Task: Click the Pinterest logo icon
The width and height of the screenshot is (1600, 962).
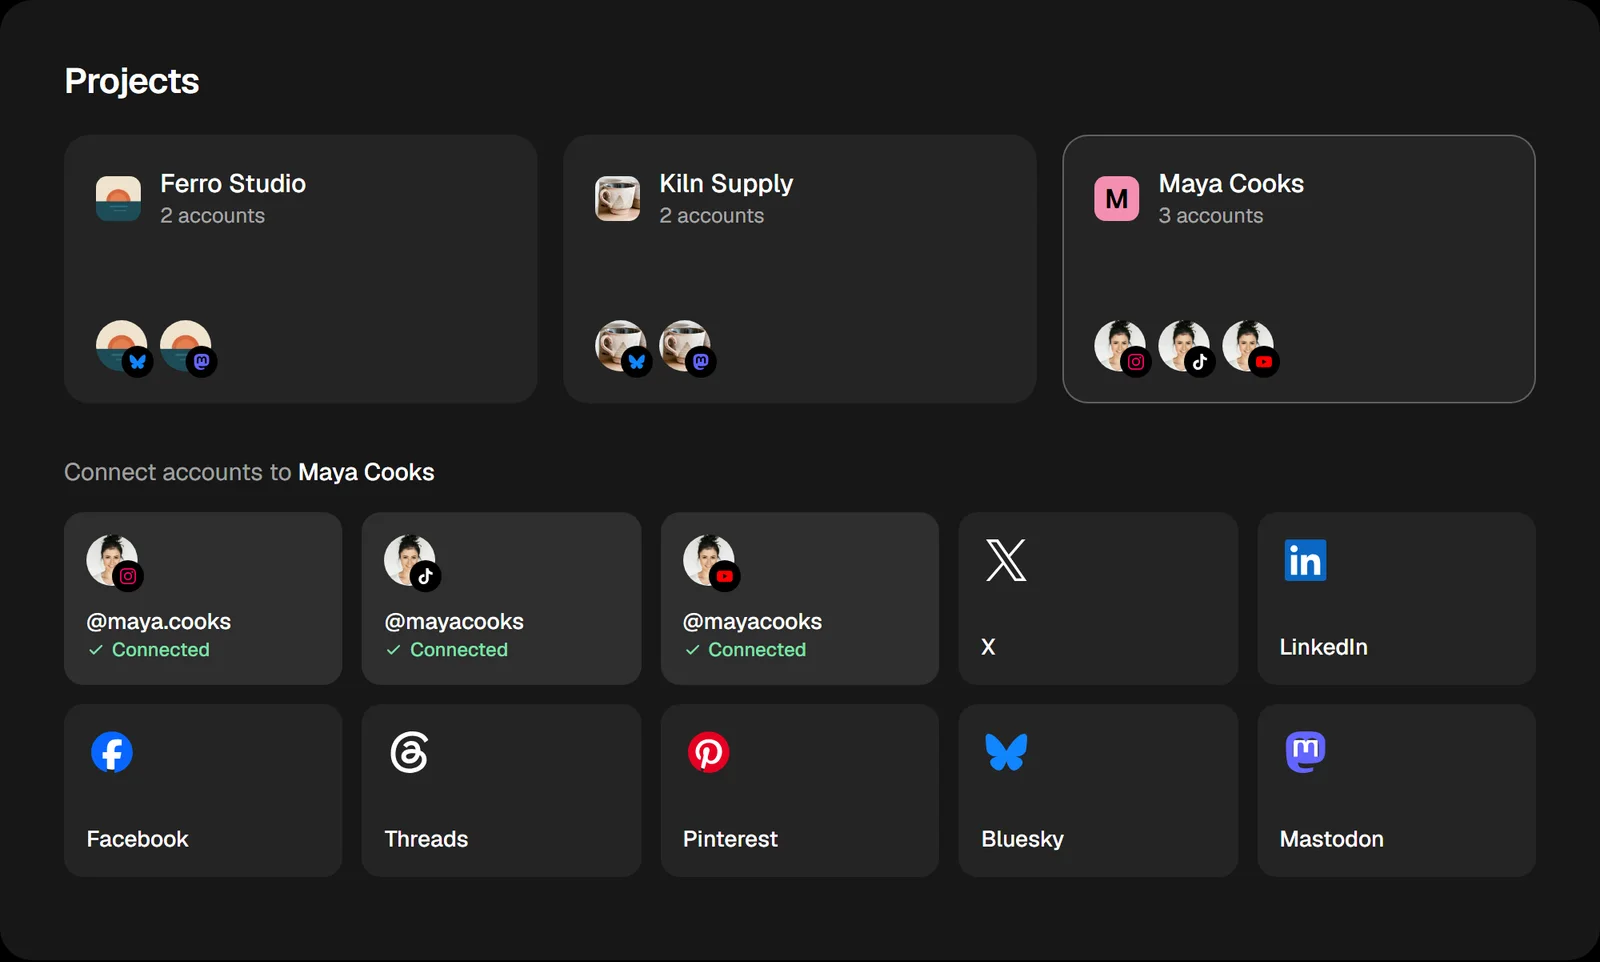Action: point(709,752)
